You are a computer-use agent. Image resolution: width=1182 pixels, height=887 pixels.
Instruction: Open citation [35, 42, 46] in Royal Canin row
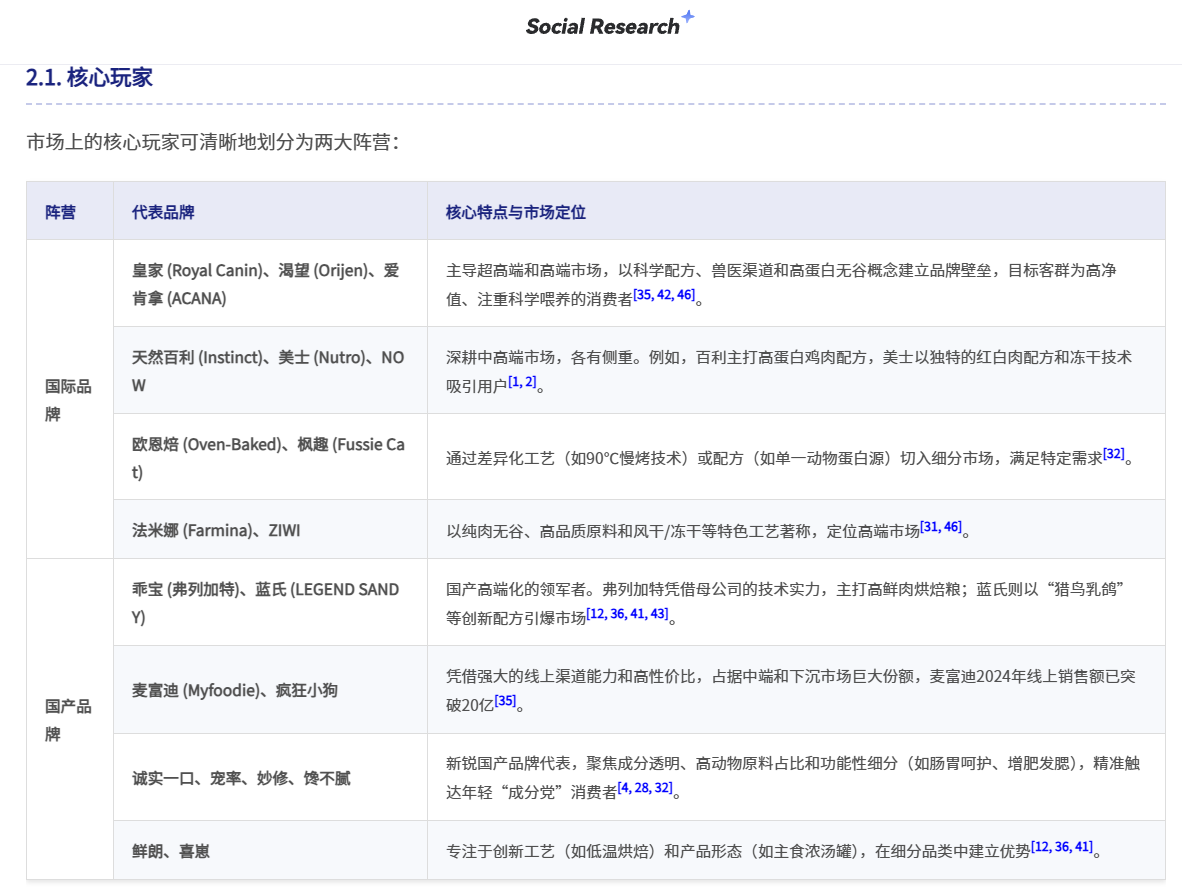click(x=664, y=295)
